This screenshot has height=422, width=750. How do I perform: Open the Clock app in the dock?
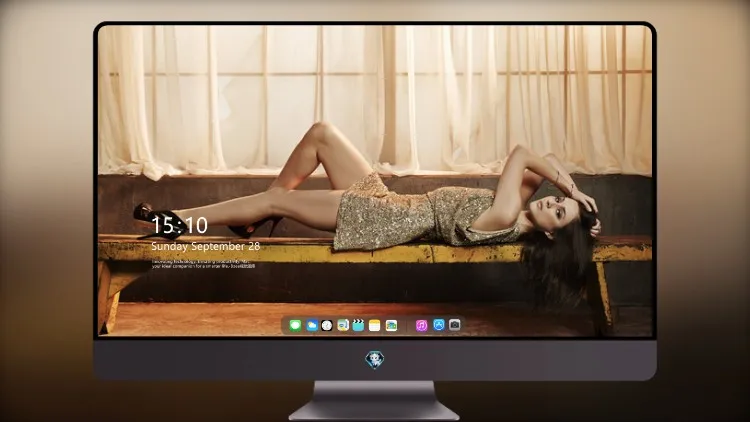pos(327,325)
